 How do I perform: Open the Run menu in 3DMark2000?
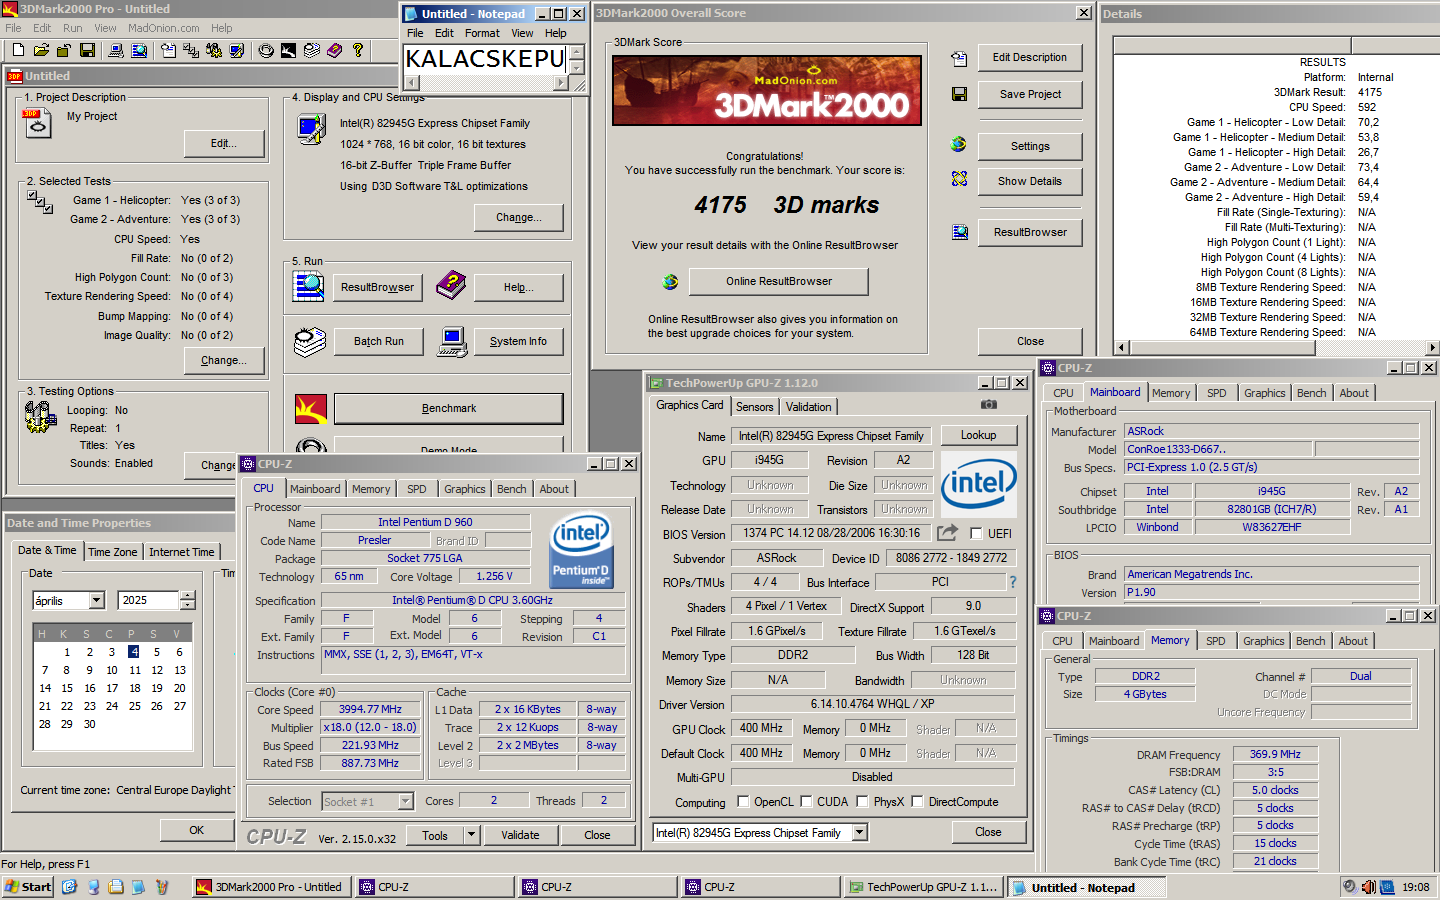pos(73,28)
